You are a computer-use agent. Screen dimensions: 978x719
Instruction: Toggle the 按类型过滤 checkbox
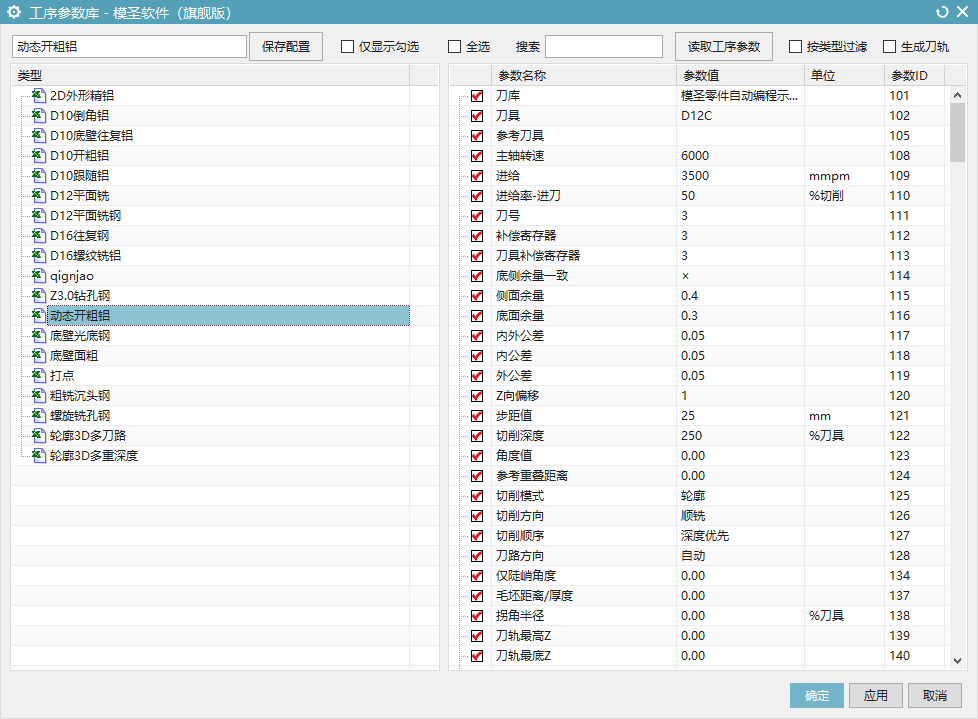(x=795, y=47)
